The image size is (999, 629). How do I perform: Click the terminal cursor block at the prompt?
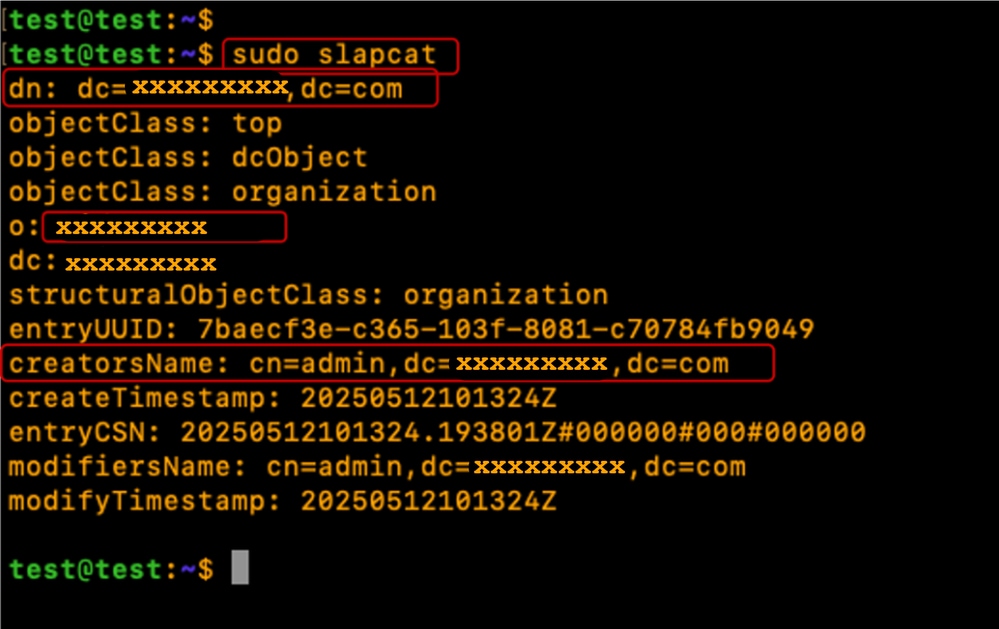coord(240,567)
